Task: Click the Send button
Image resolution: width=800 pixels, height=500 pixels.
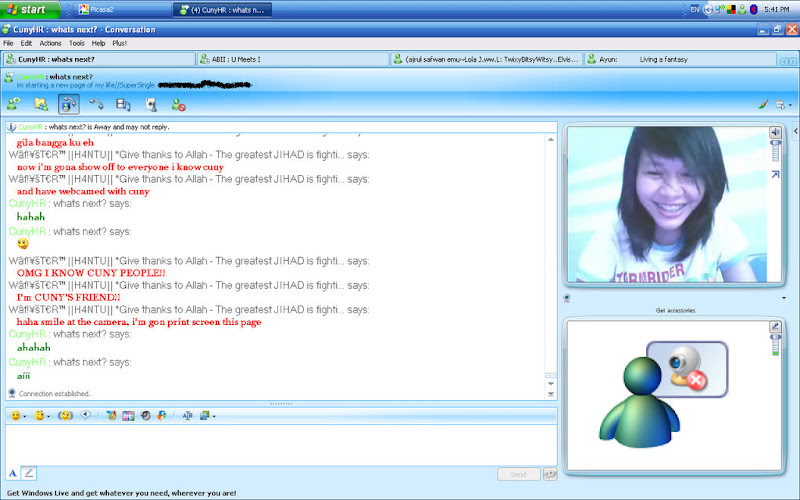Action: 518,474
